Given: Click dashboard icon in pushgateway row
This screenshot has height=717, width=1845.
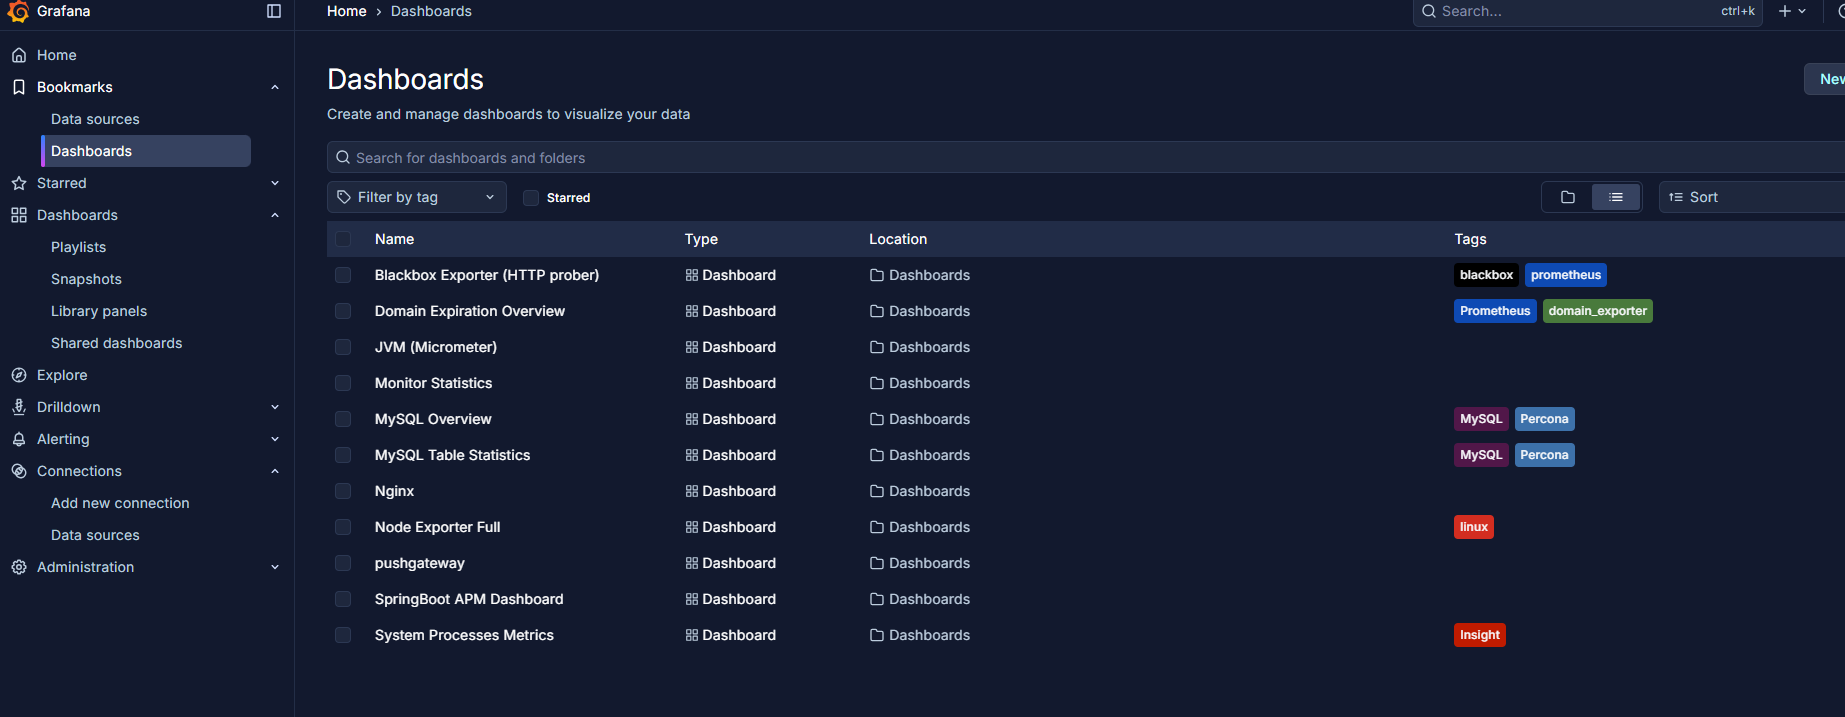Looking at the screenshot, I should click(692, 563).
